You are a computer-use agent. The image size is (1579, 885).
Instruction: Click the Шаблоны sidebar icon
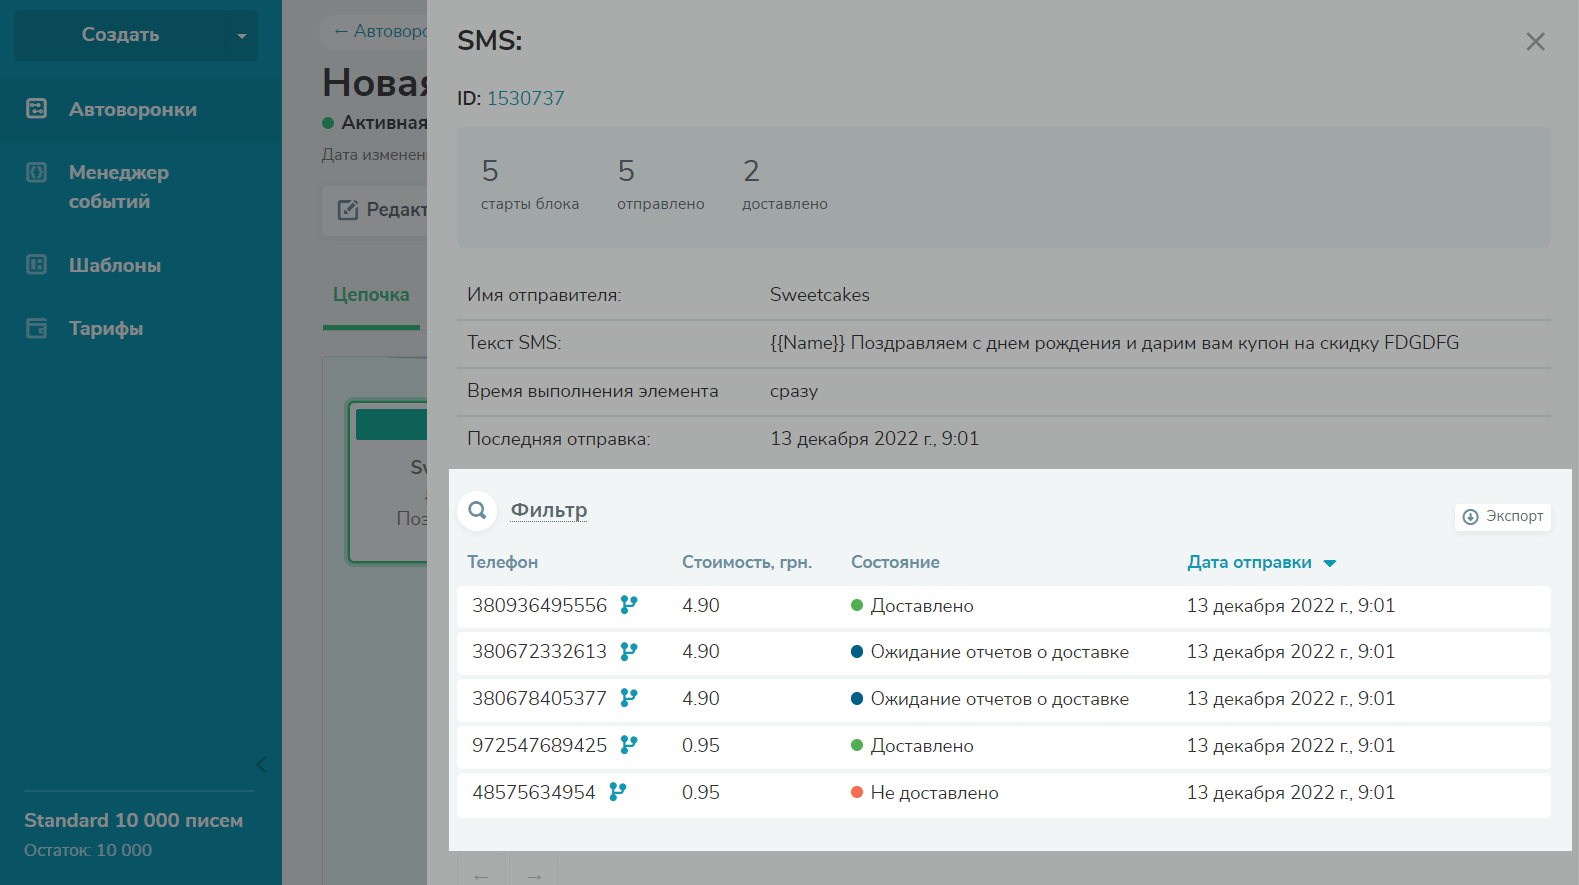point(37,265)
